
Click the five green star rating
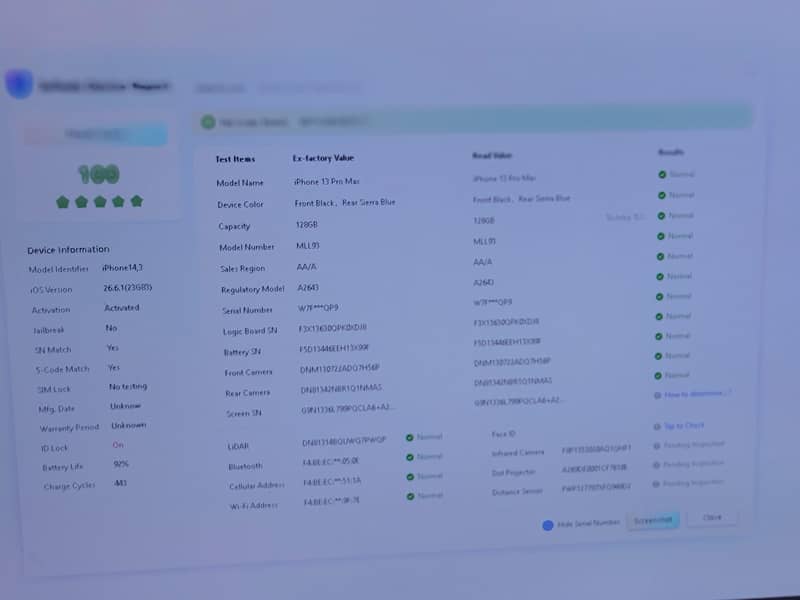click(x=99, y=202)
